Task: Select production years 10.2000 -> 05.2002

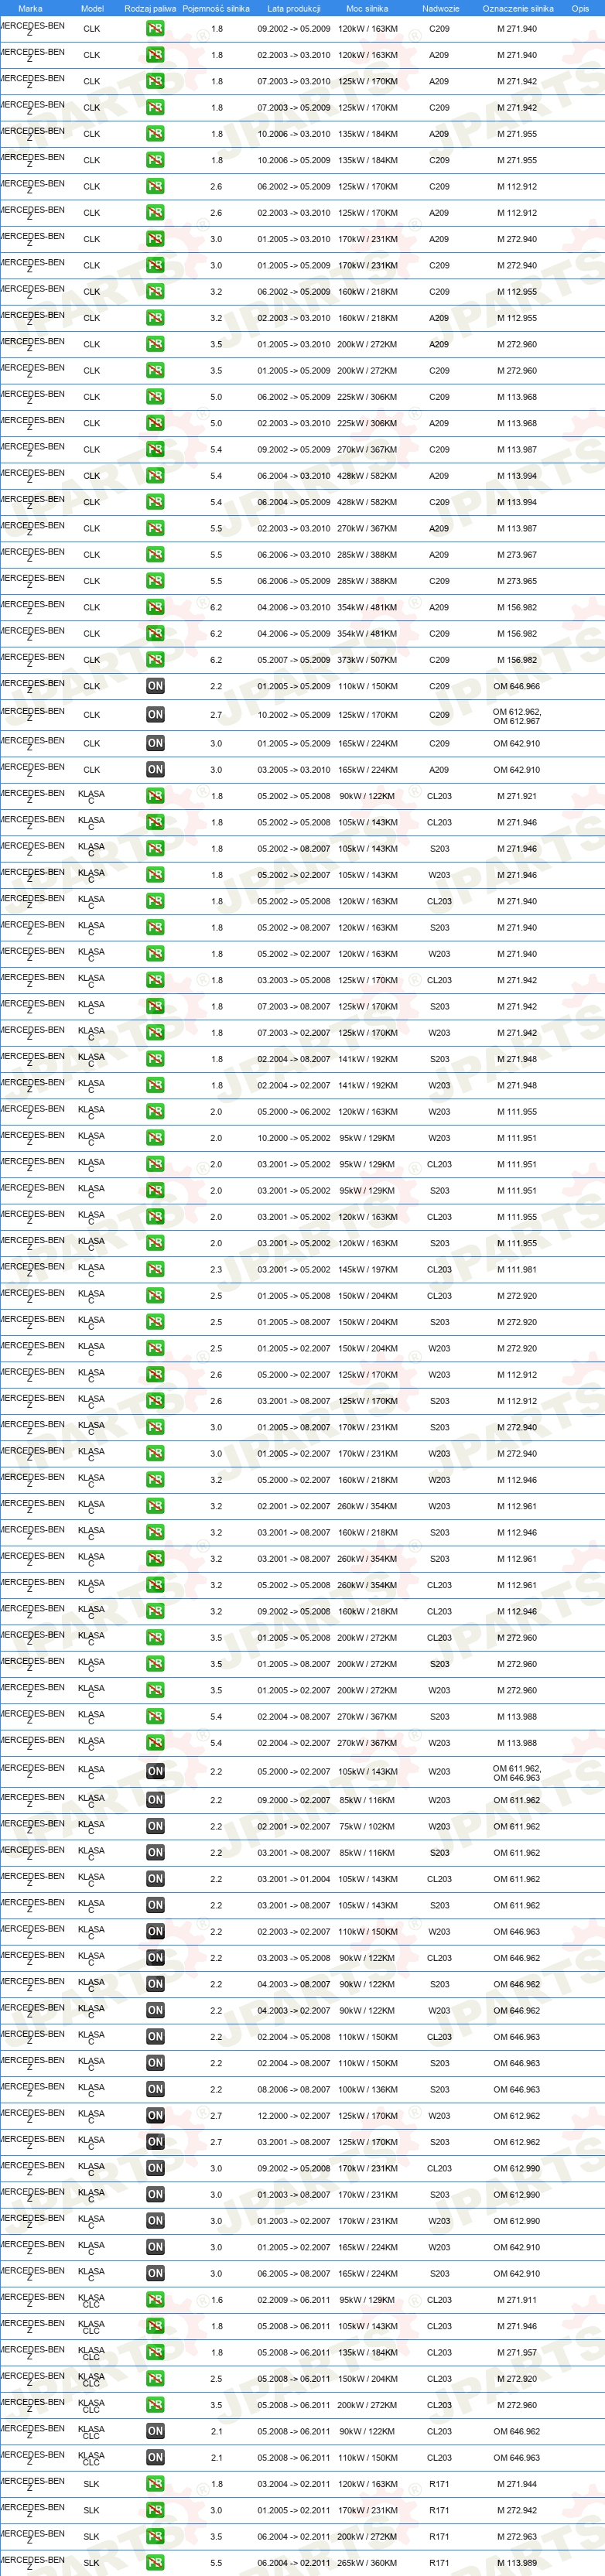Action: click(x=294, y=1138)
